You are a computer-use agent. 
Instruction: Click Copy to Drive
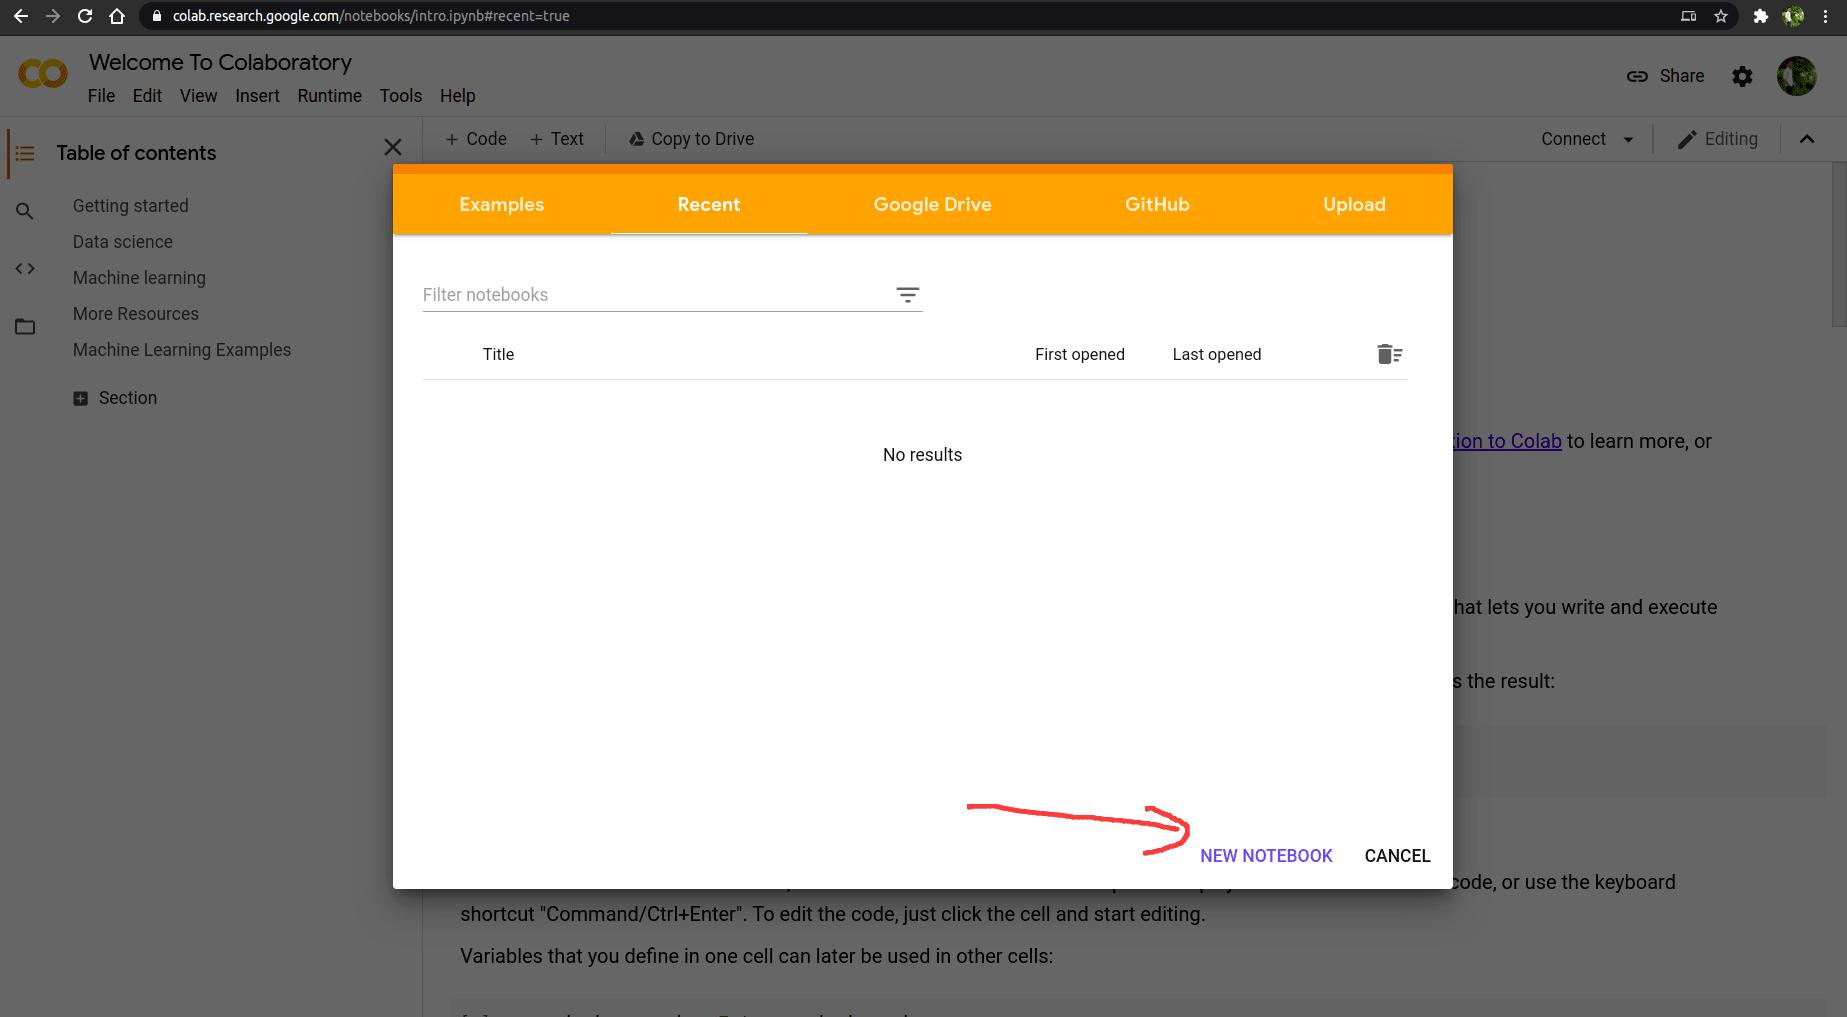tap(691, 139)
